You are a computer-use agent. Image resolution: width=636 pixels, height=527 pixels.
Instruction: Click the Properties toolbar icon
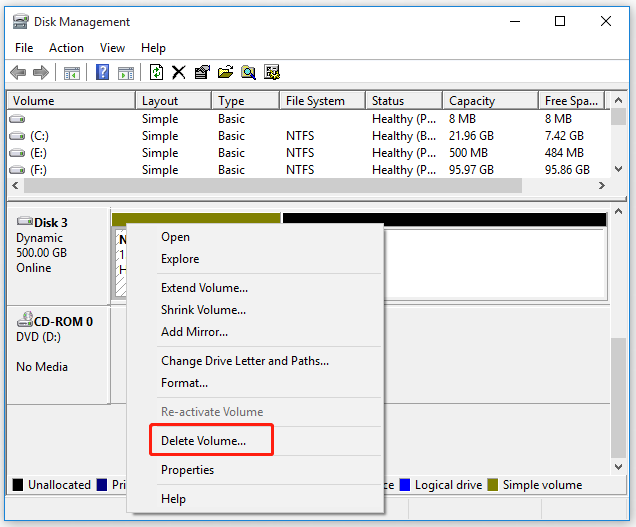pyautogui.click(x=202, y=73)
